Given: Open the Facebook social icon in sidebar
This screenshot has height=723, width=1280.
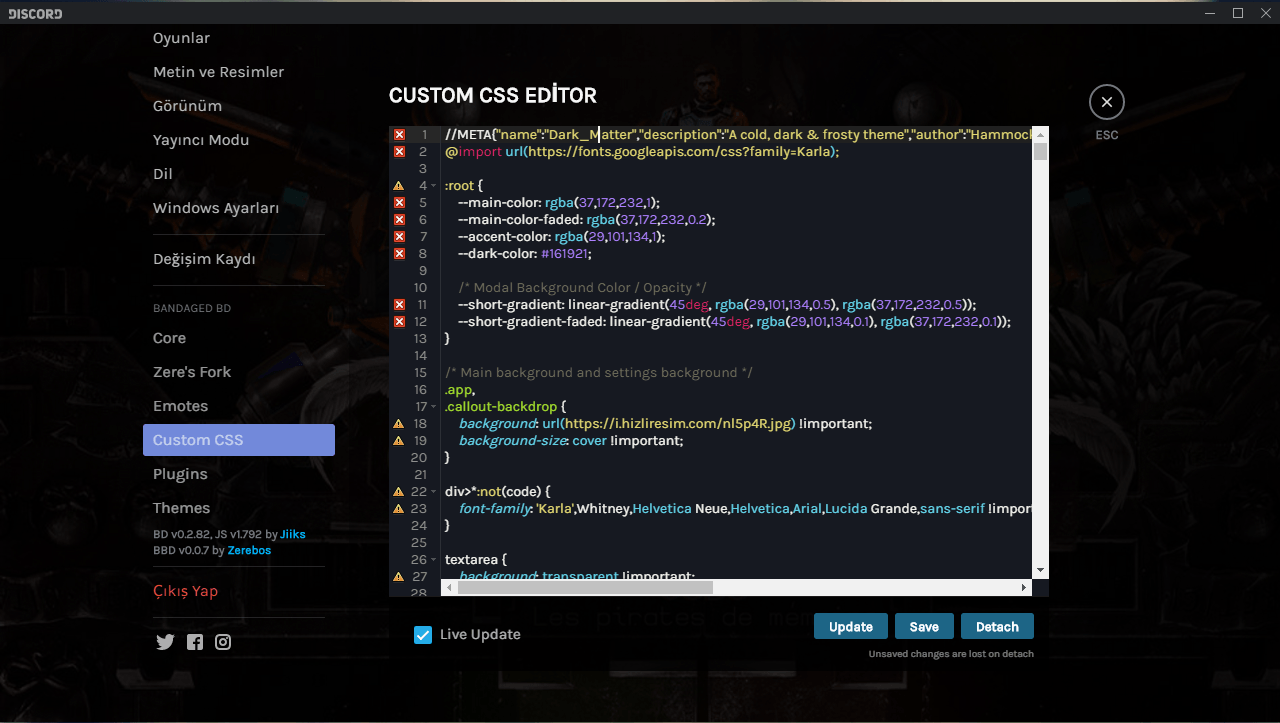Looking at the screenshot, I should point(195,642).
